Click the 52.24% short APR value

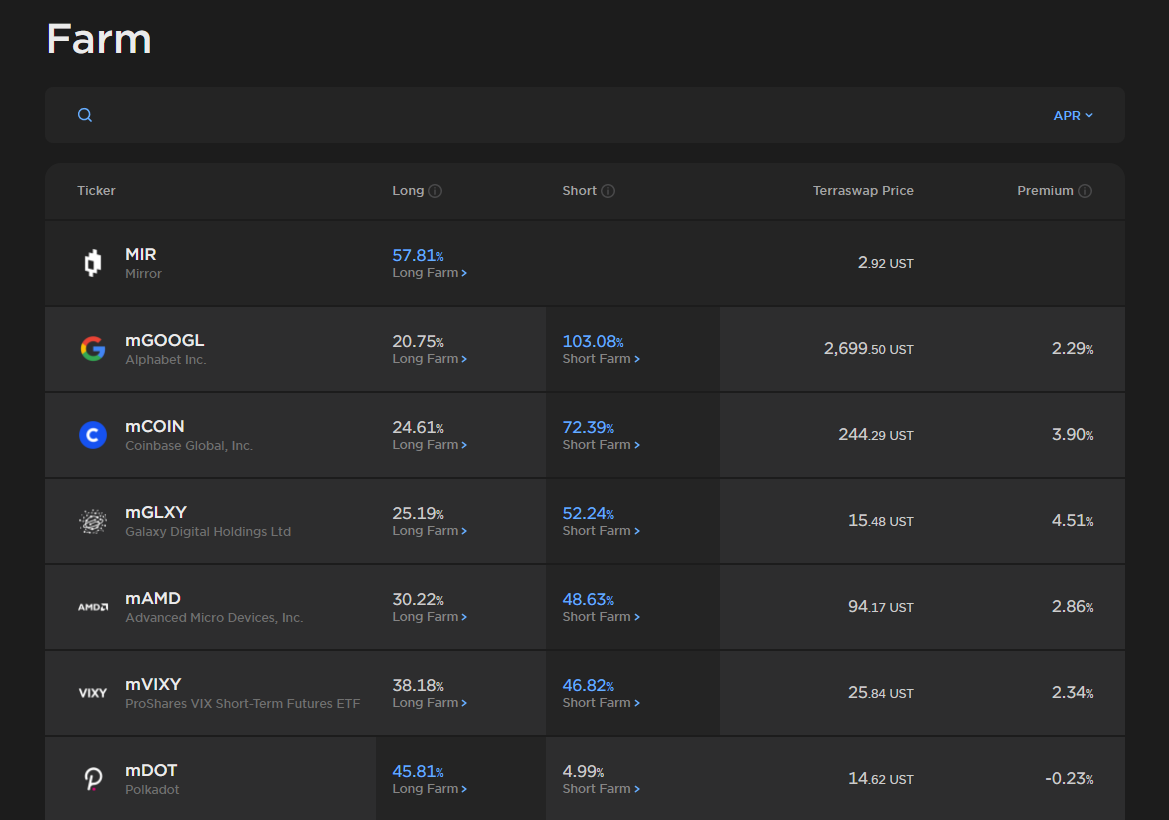(x=588, y=514)
